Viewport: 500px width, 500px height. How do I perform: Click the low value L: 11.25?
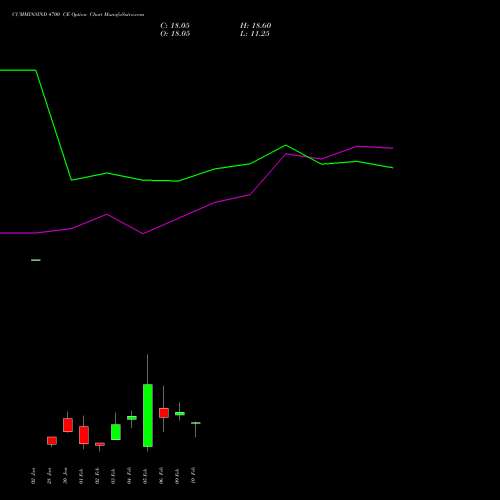pyautogui.click(x=255, y=34)
